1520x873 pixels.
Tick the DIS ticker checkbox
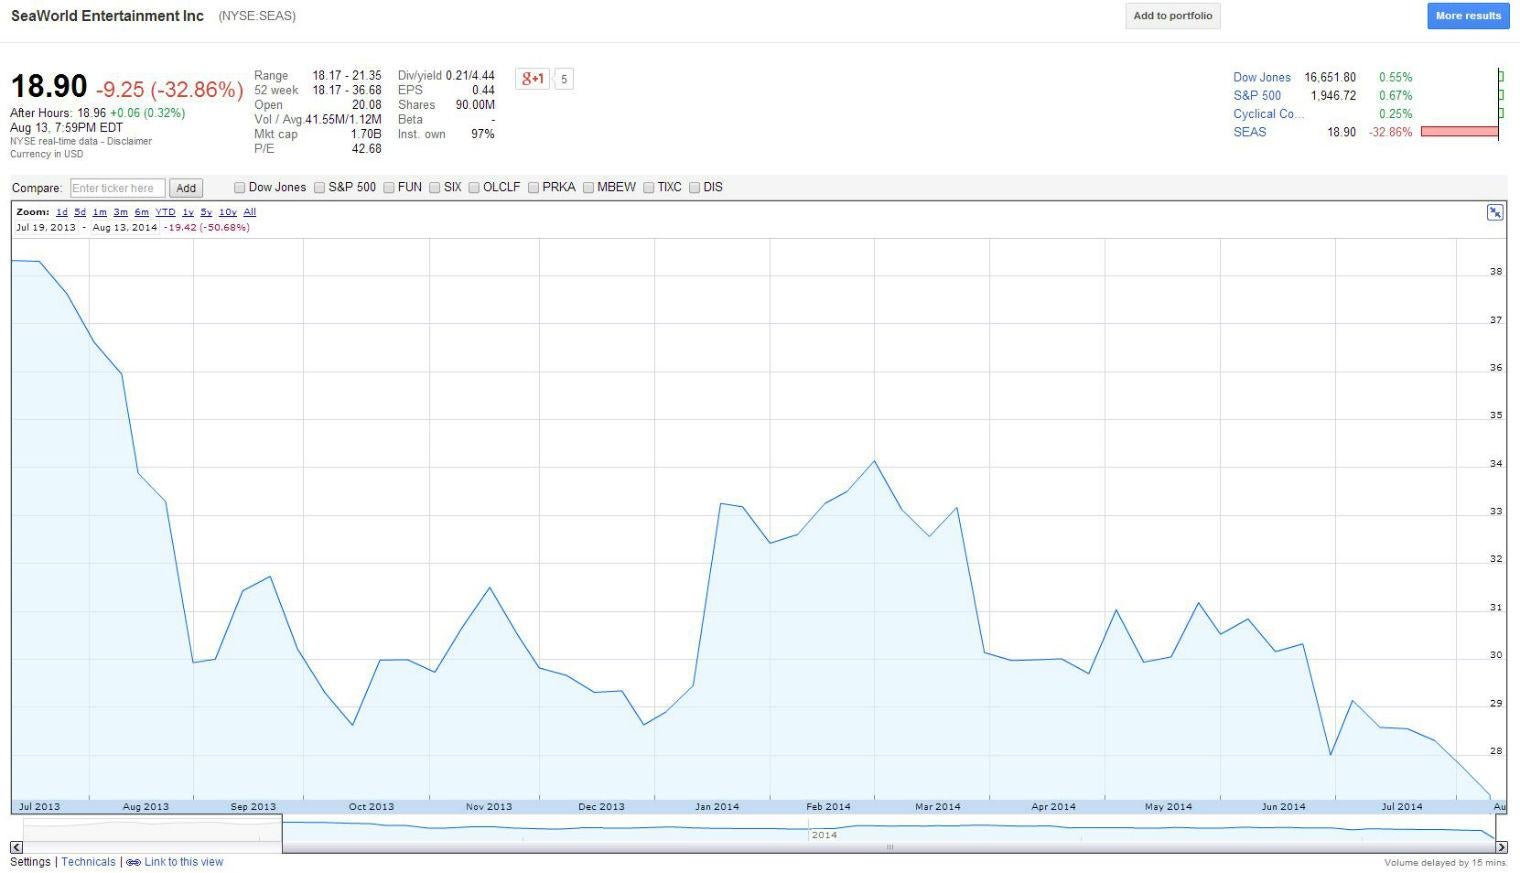[x=694, y=187]
